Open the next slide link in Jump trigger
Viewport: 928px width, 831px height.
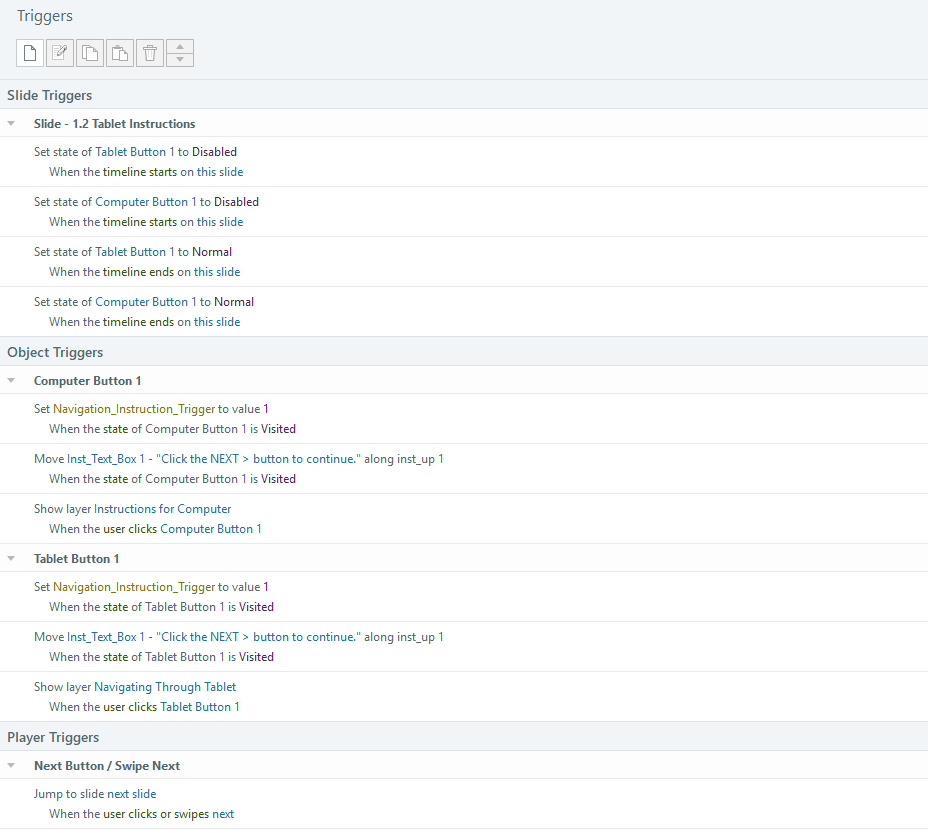click(131, 793)
